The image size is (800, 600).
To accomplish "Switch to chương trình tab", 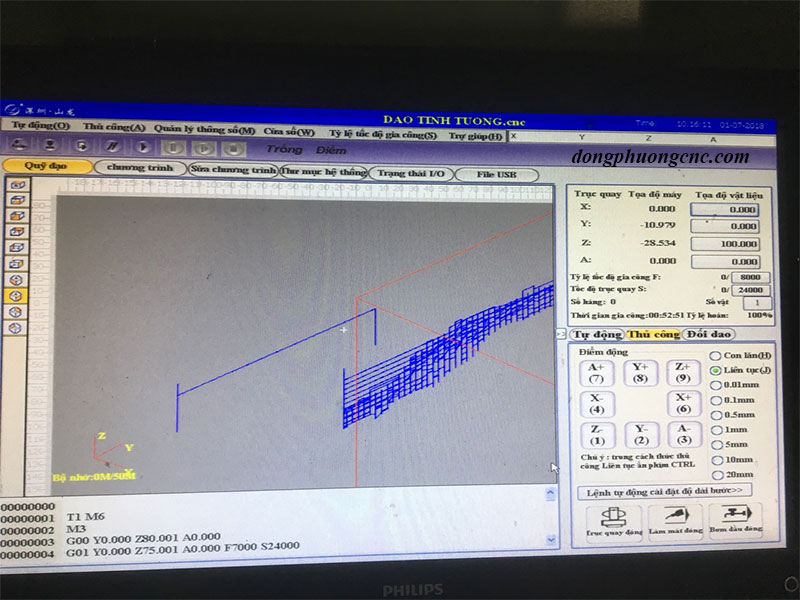I will pyautogui.click(x=139, y=168).
